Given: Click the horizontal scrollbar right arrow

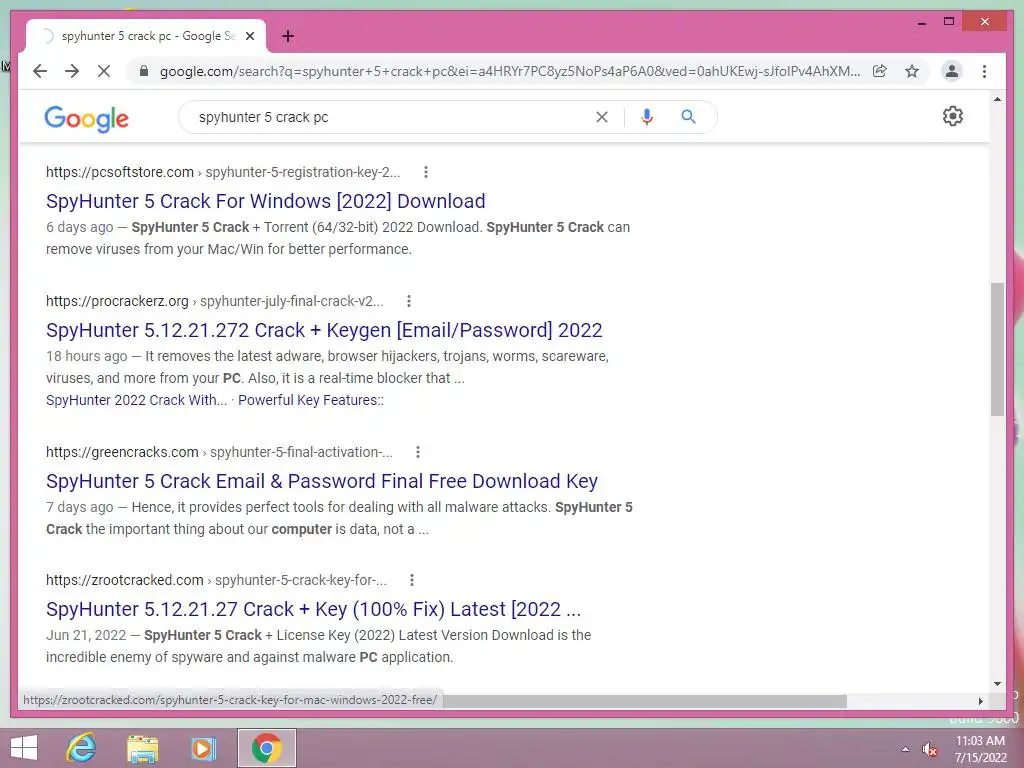Looking at the screenshot, I should (x=980, y=701).
